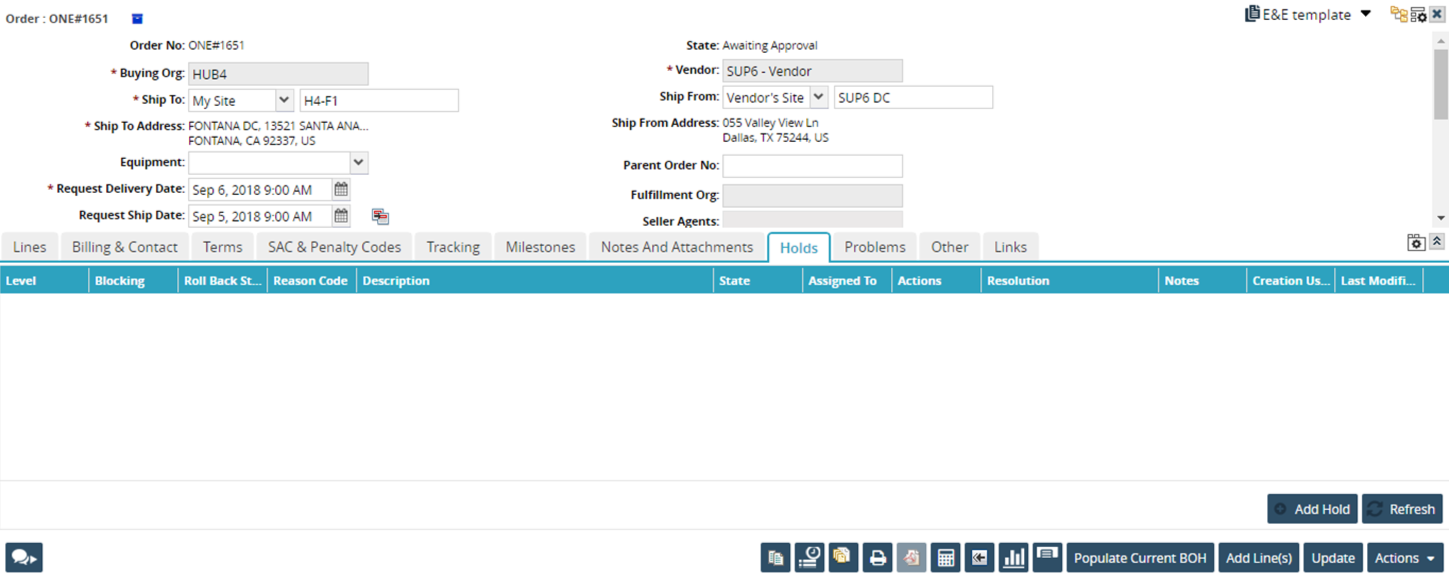Screen dimensions: 1449x578
Task: Switch to the Billing & Contact tab
Action: click(x=125, y=247)
